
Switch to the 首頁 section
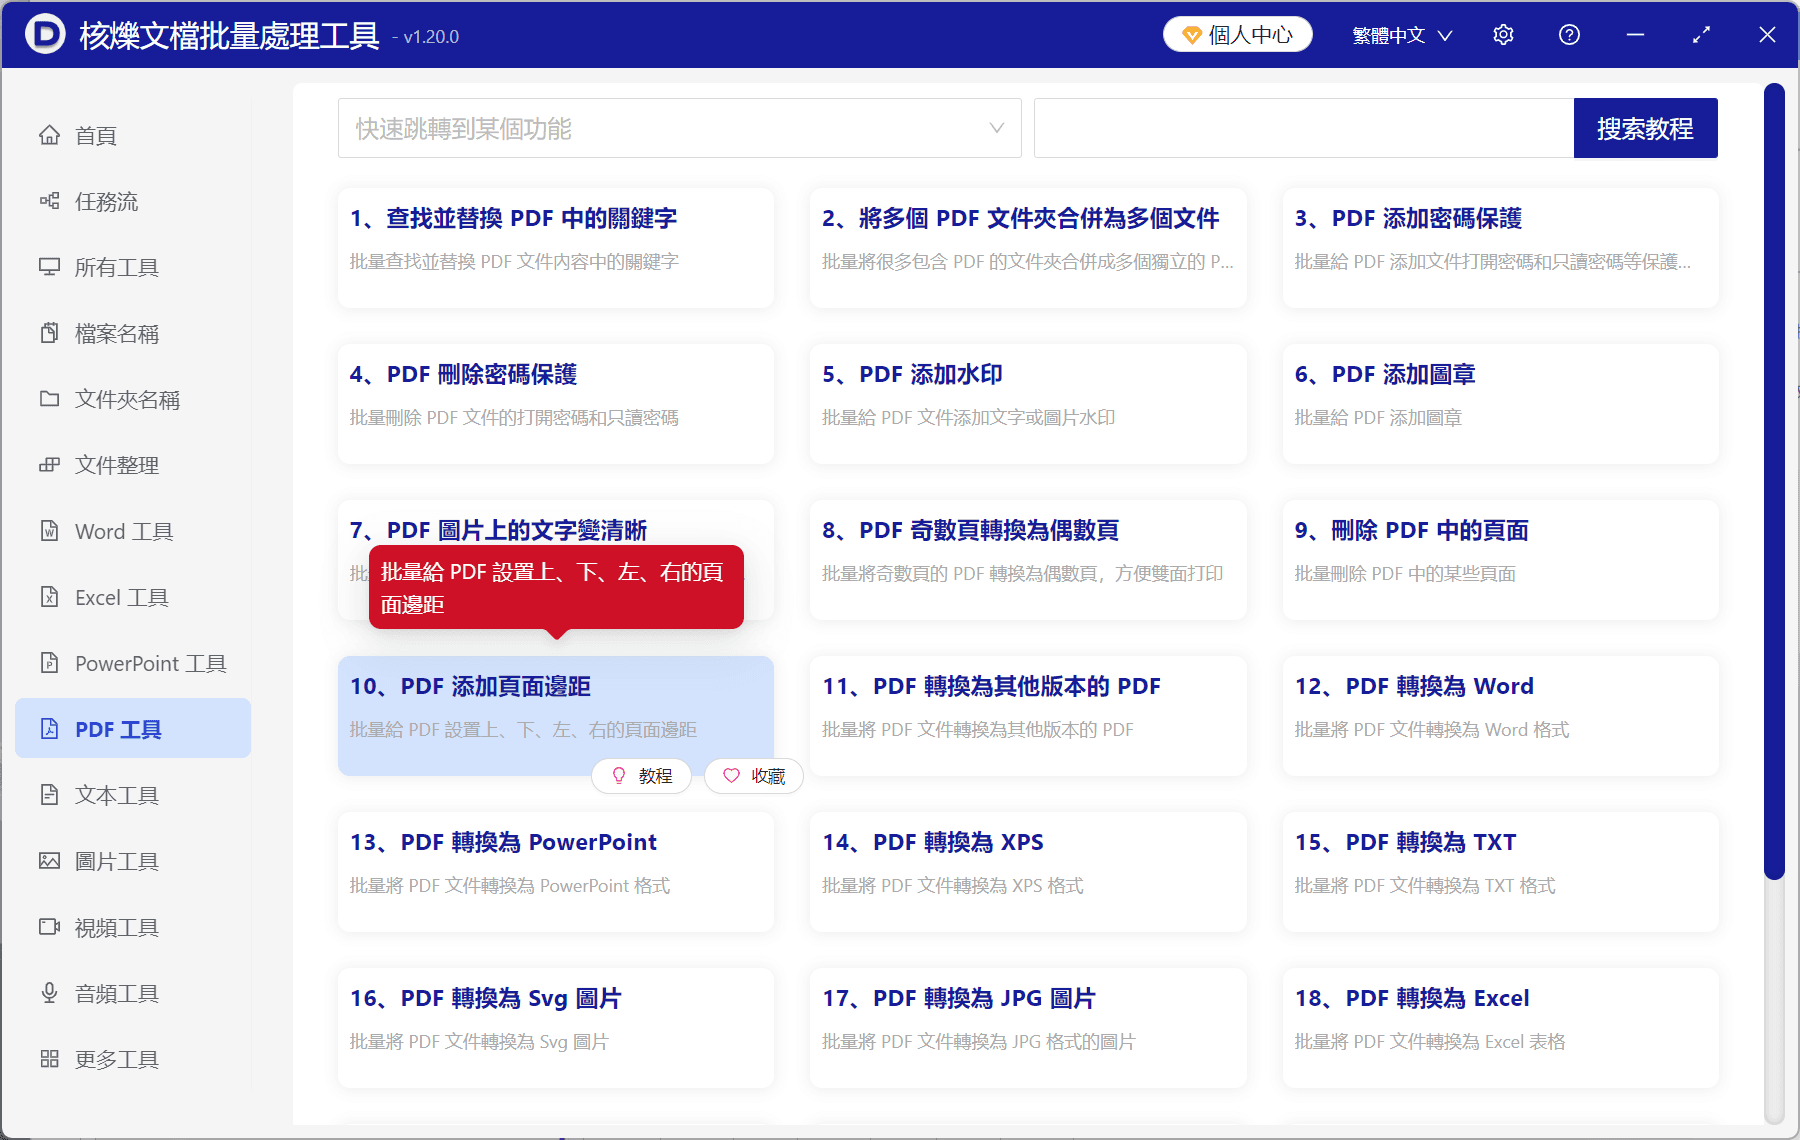[x=94, y=135]
